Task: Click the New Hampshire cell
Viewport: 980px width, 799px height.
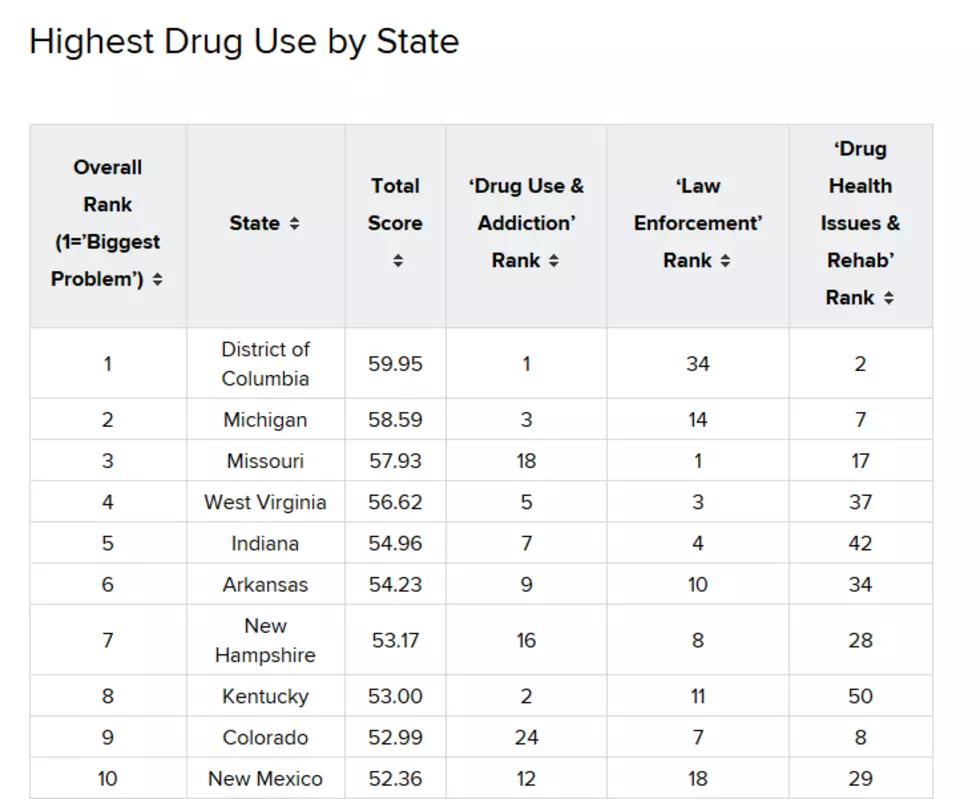Action: pos(266,640)
